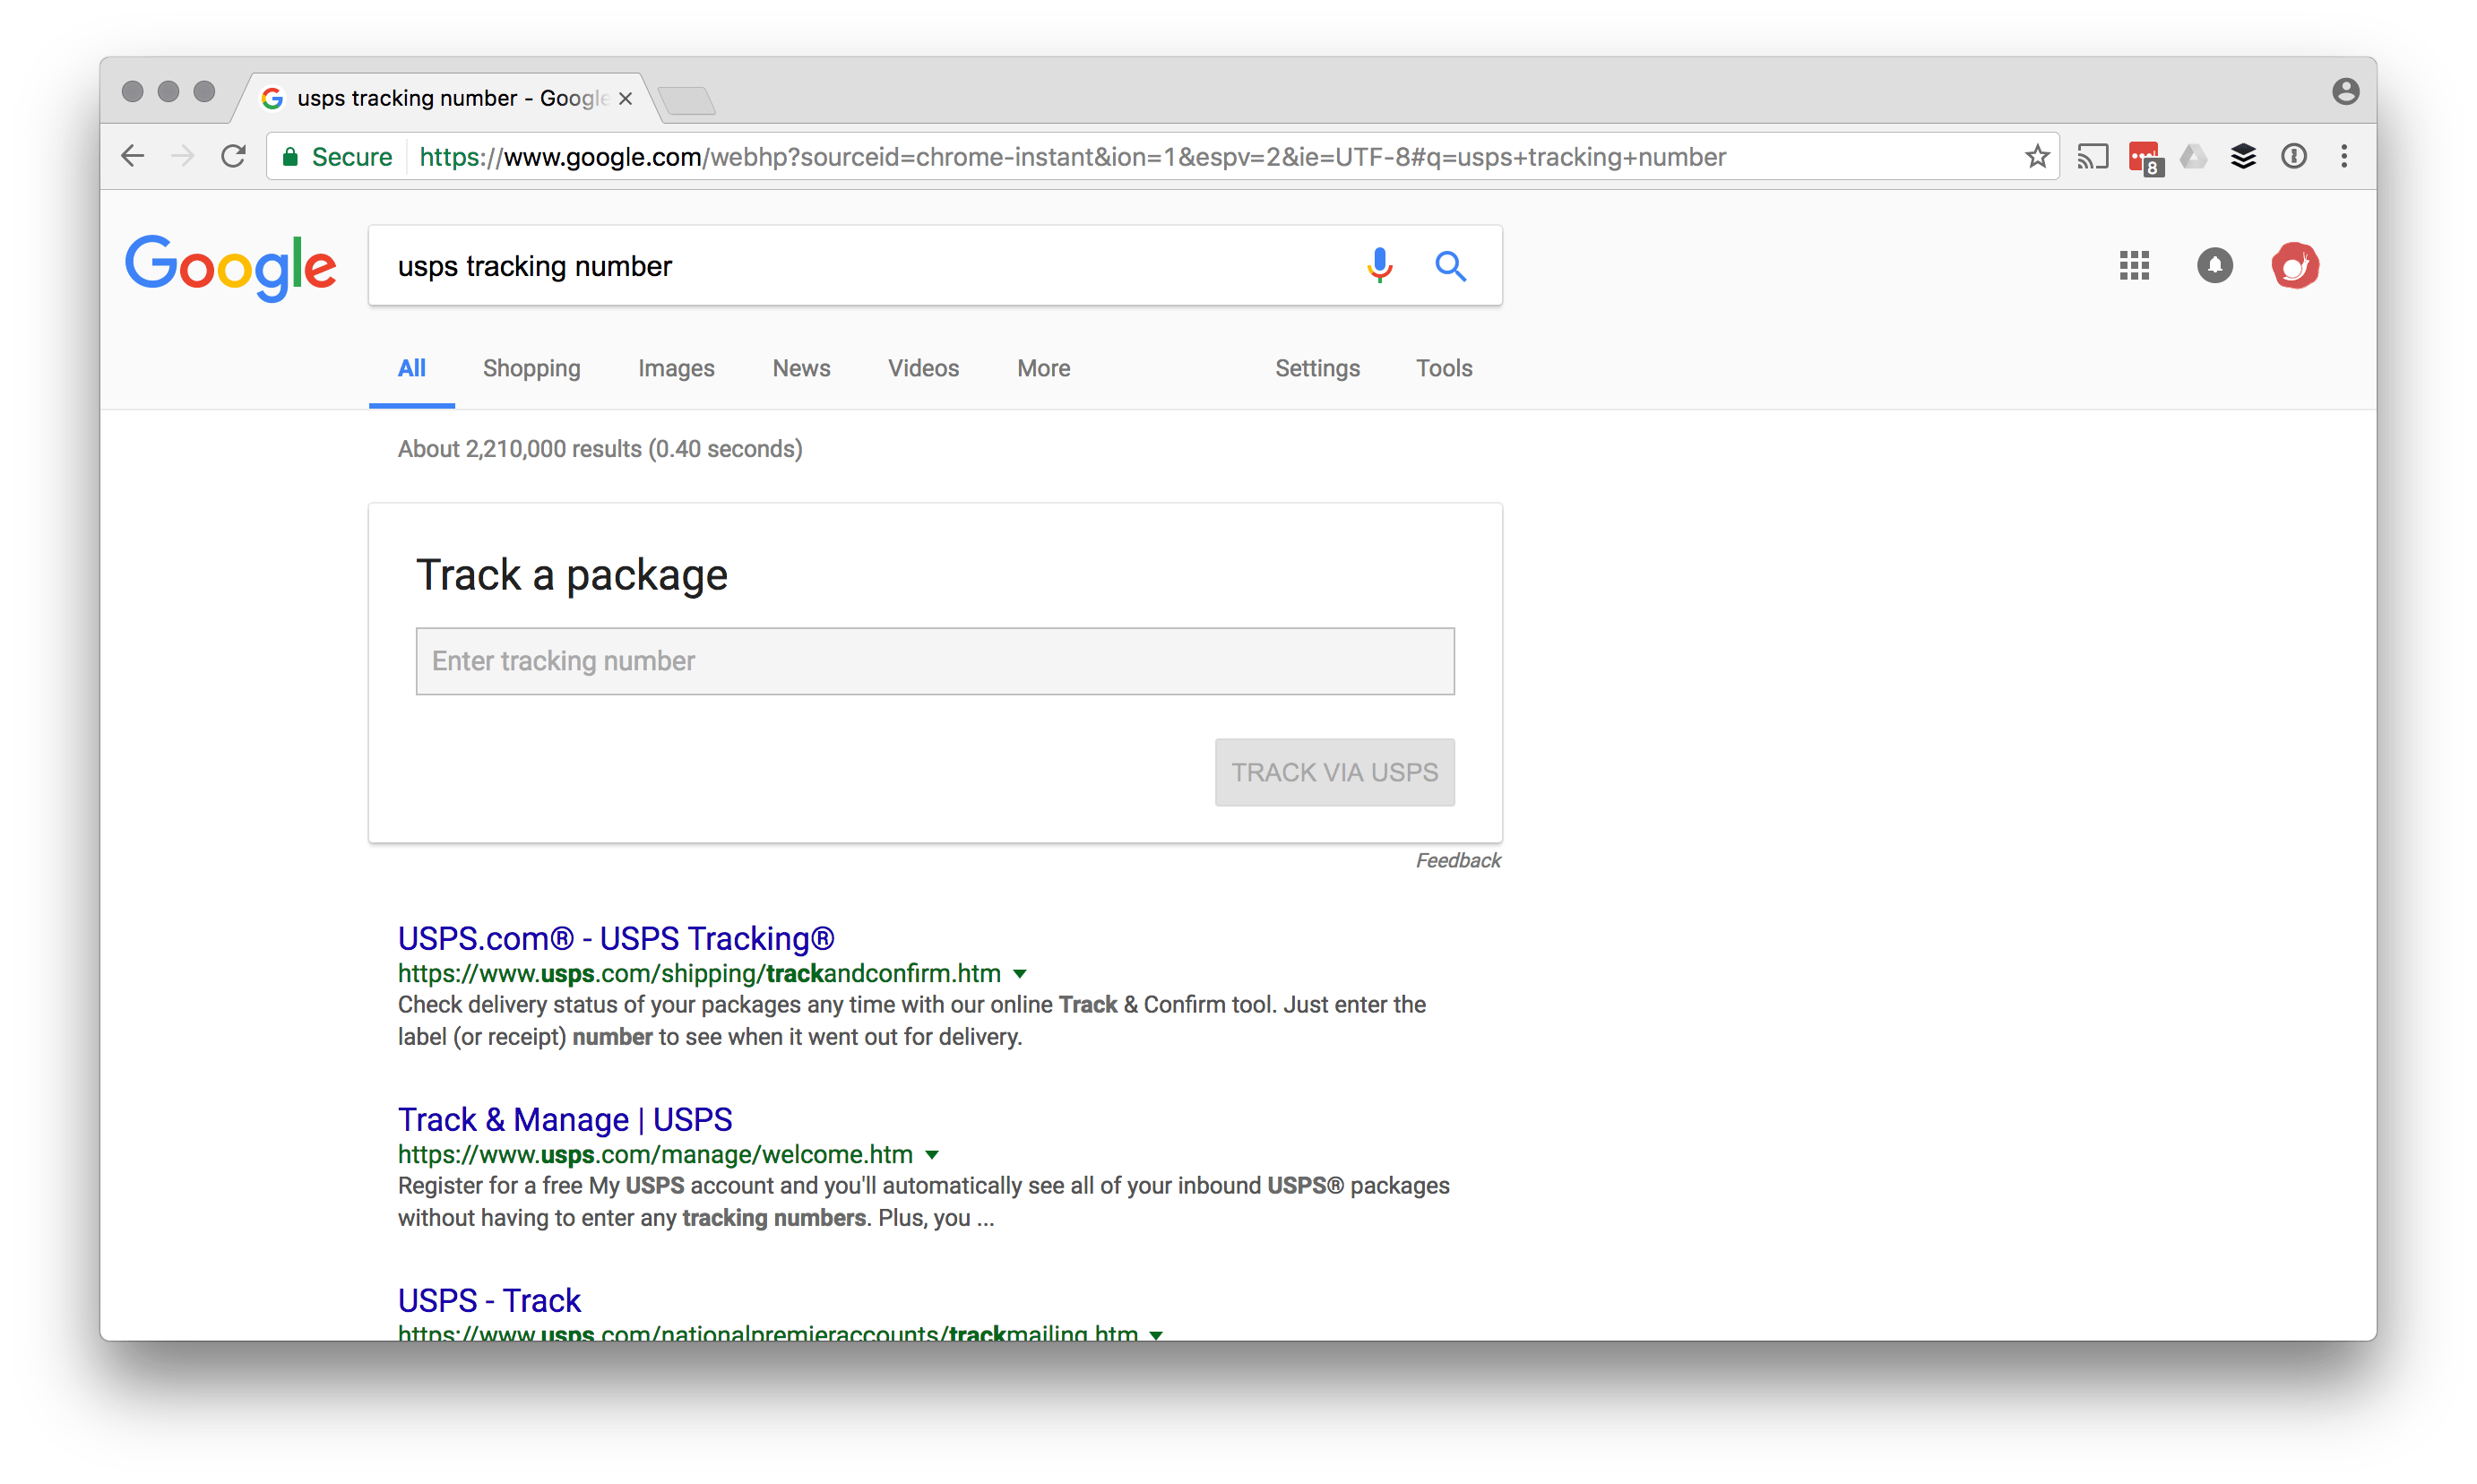Expand dropdown arrow beside manage/welcome.htm URL
The image size is (2477, 1484).
tap(931, 1155)
